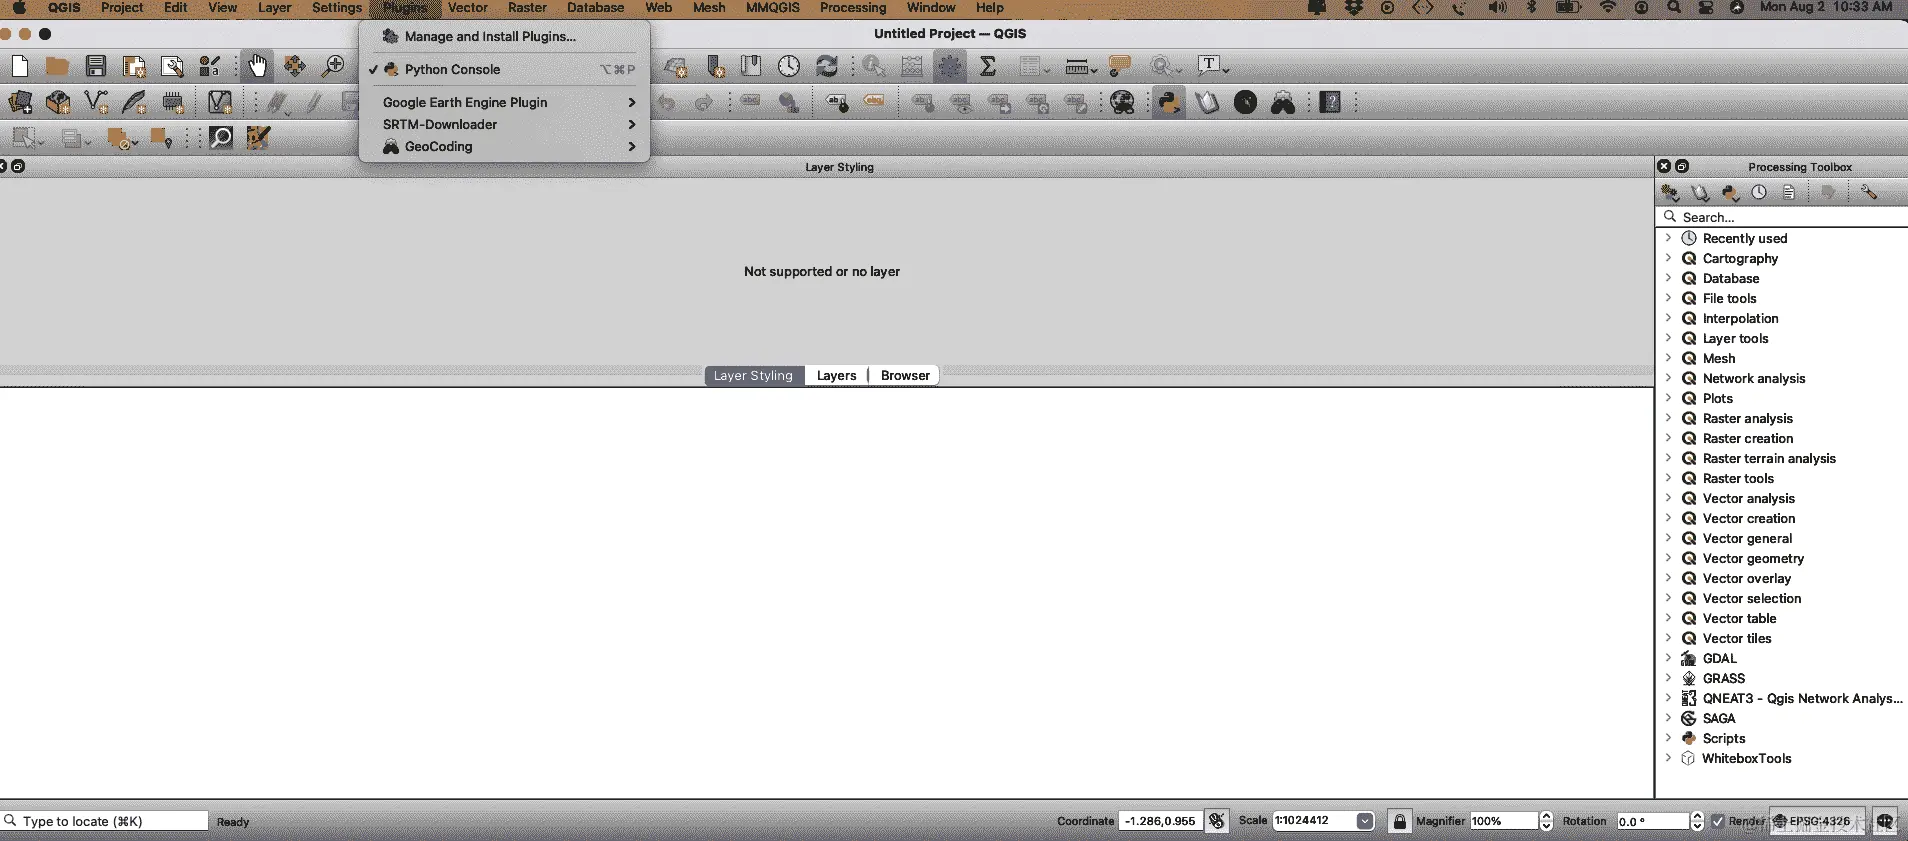Open the MMQGIS menu
The height and width of the screenshot is (841, 1908).
click(x=773, y=8)
